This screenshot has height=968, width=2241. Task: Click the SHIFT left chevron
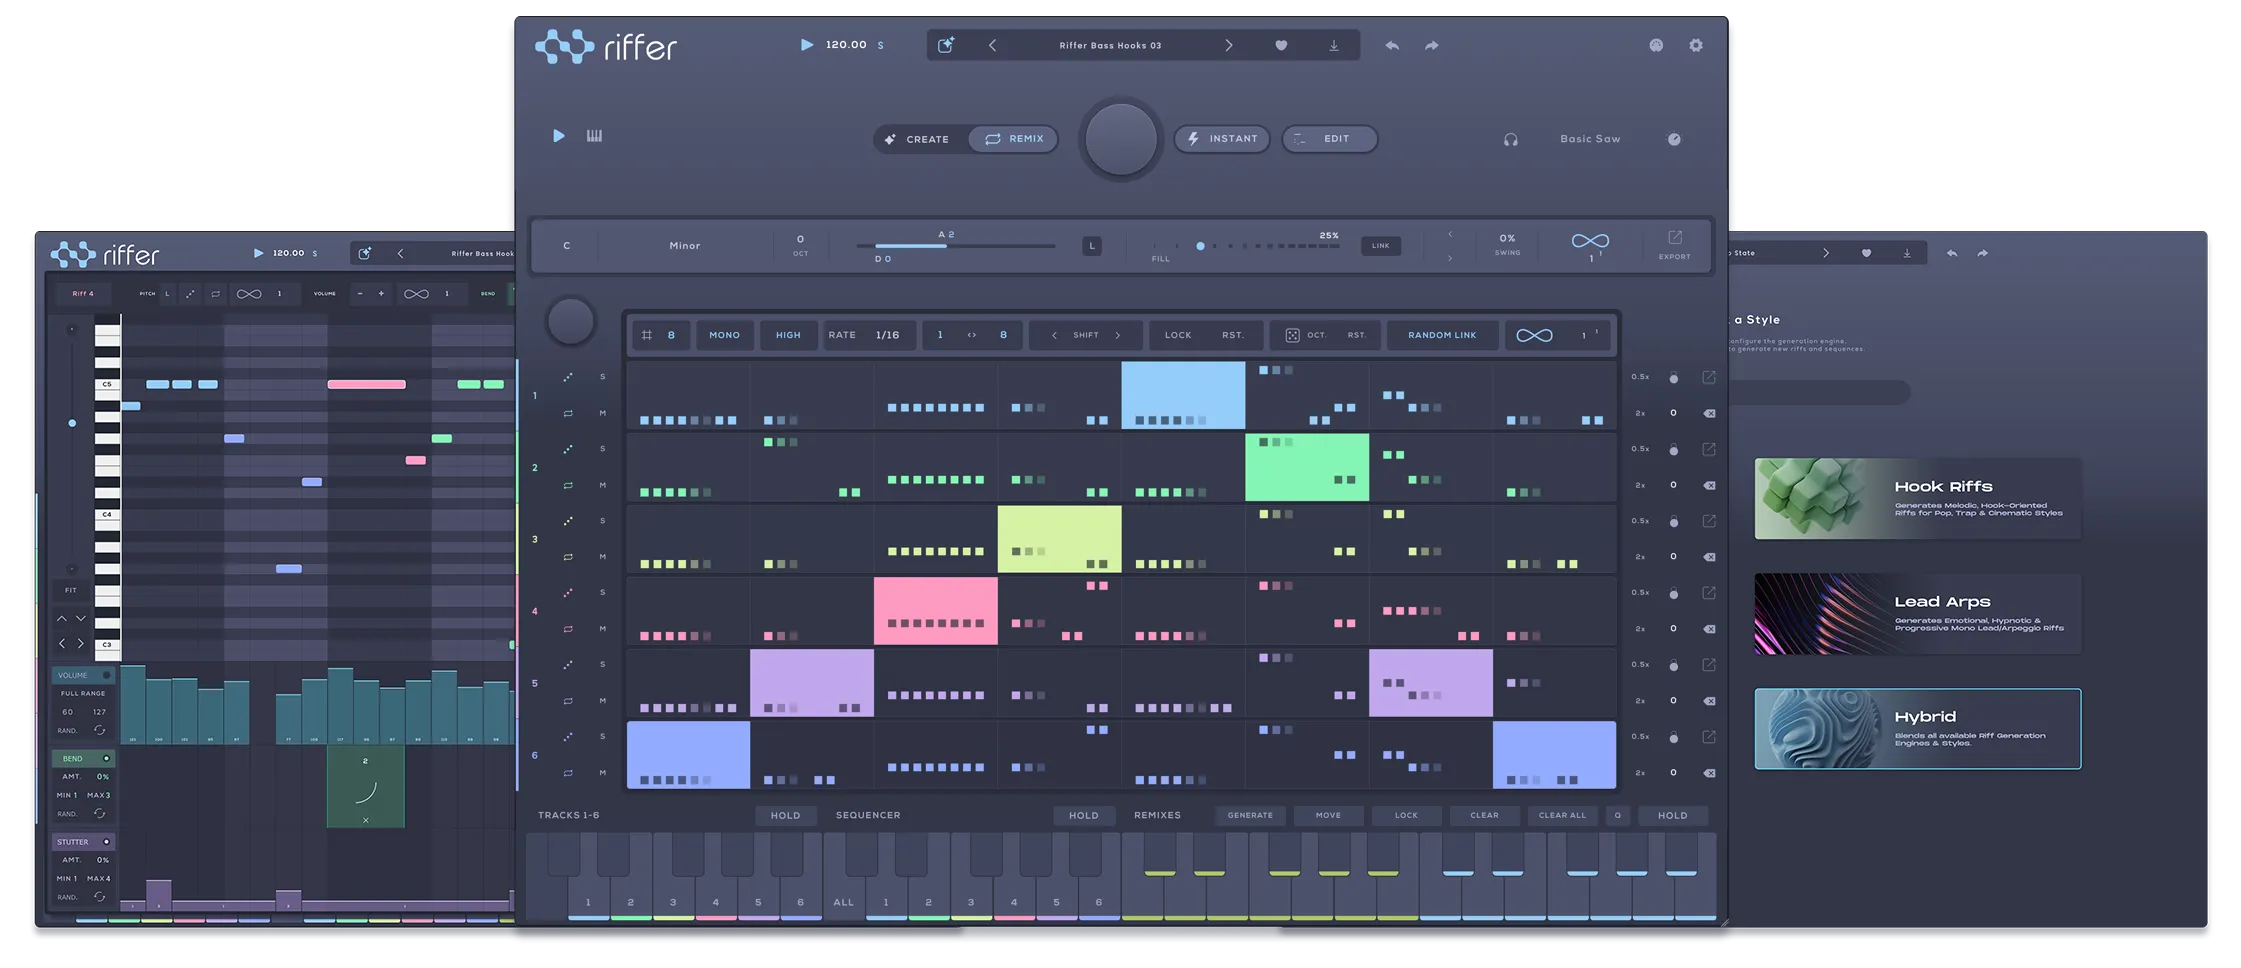(1054, 336)
